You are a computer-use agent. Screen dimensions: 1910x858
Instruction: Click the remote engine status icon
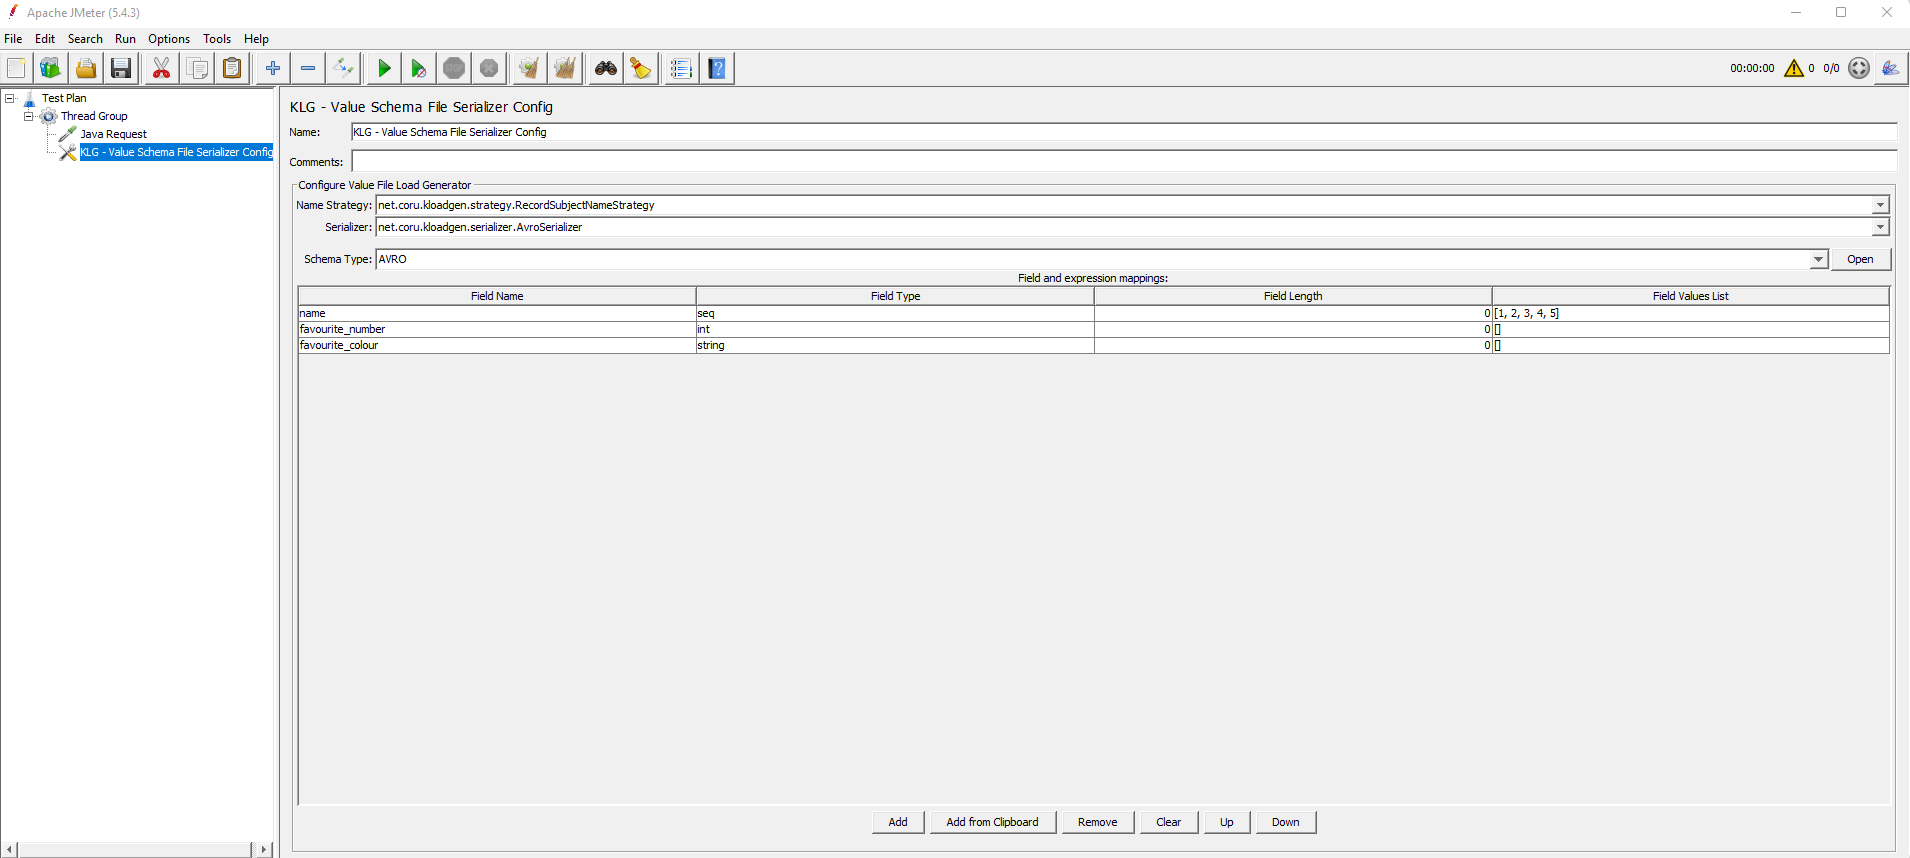point(1859,68)
